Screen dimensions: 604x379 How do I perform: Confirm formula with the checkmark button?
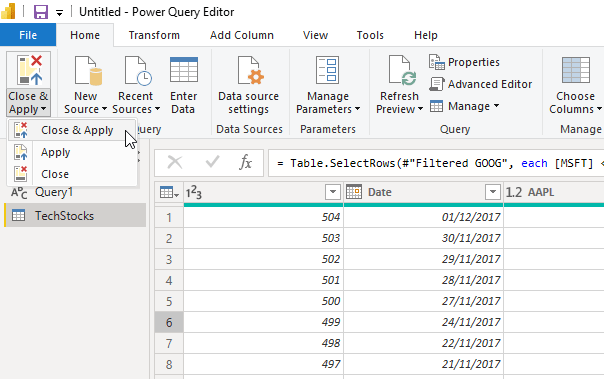click(x=212, y=162)
